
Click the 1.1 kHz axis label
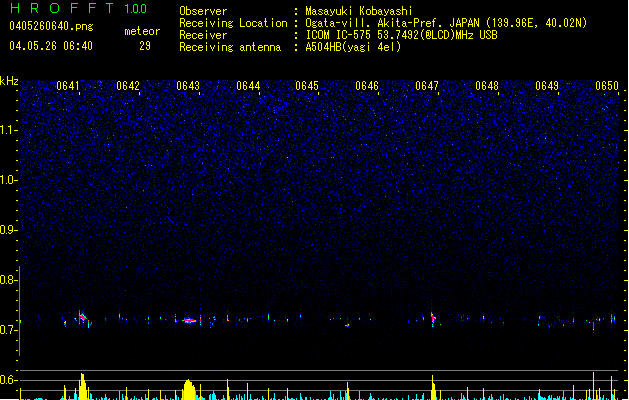(9, 130)
